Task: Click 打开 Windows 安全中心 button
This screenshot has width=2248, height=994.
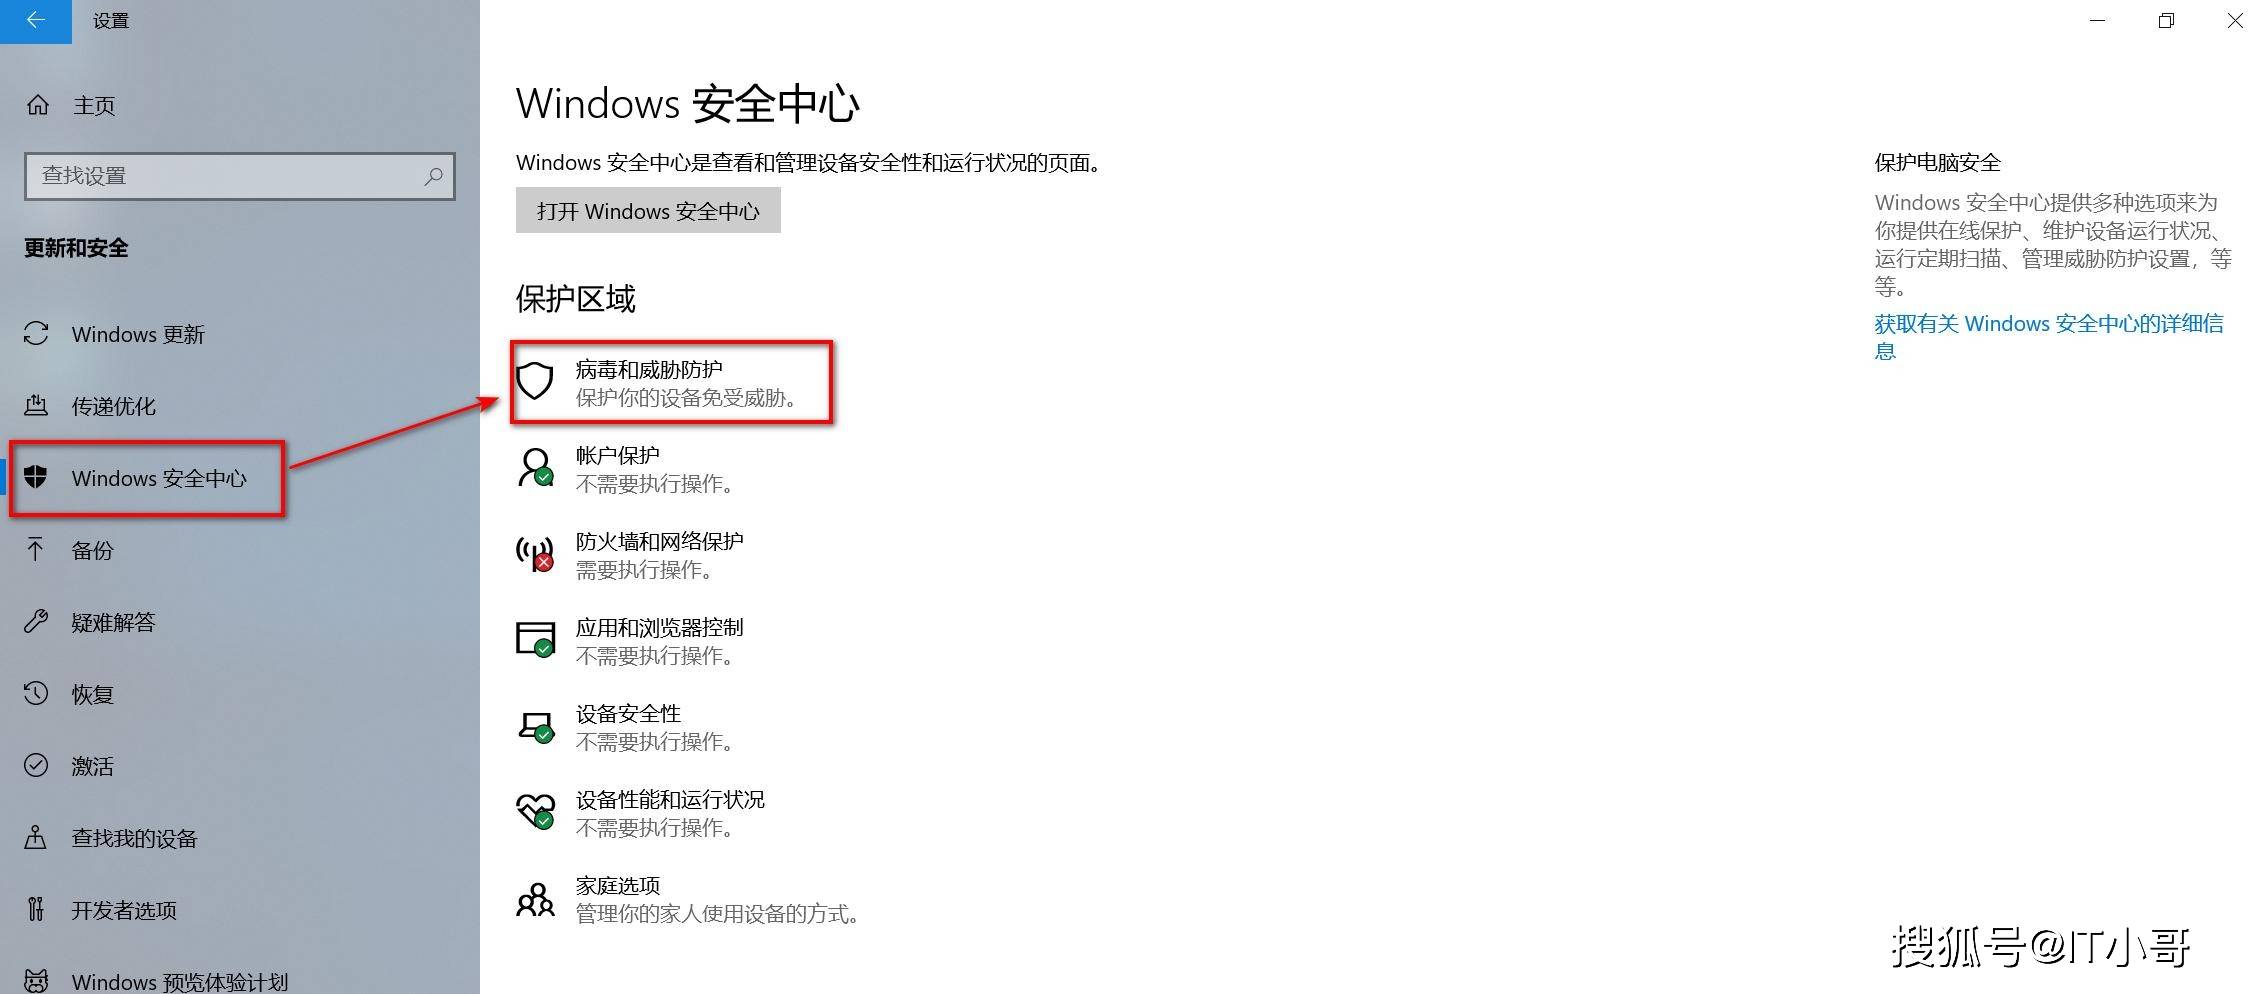Action: 648,211
